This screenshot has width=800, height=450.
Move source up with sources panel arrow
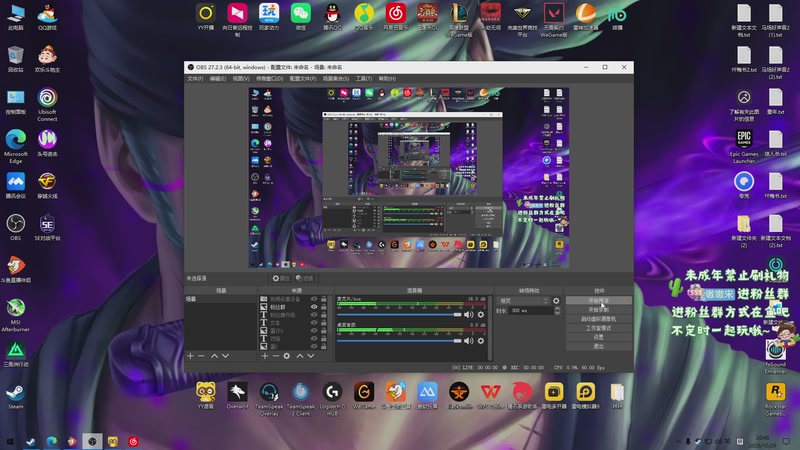tap(300, 356)
